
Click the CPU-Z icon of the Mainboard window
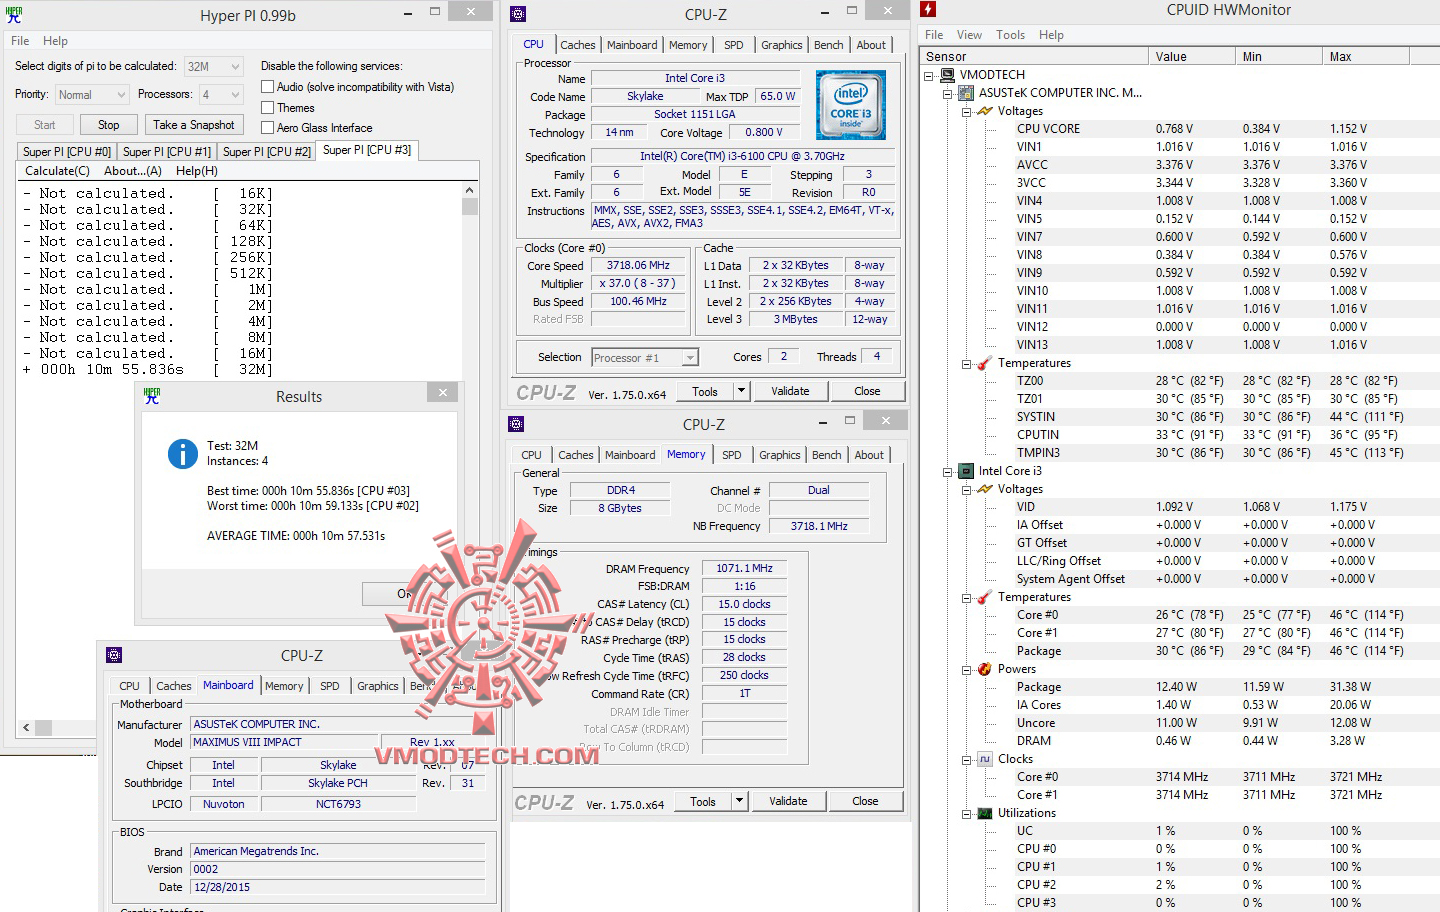pos(114,655)
